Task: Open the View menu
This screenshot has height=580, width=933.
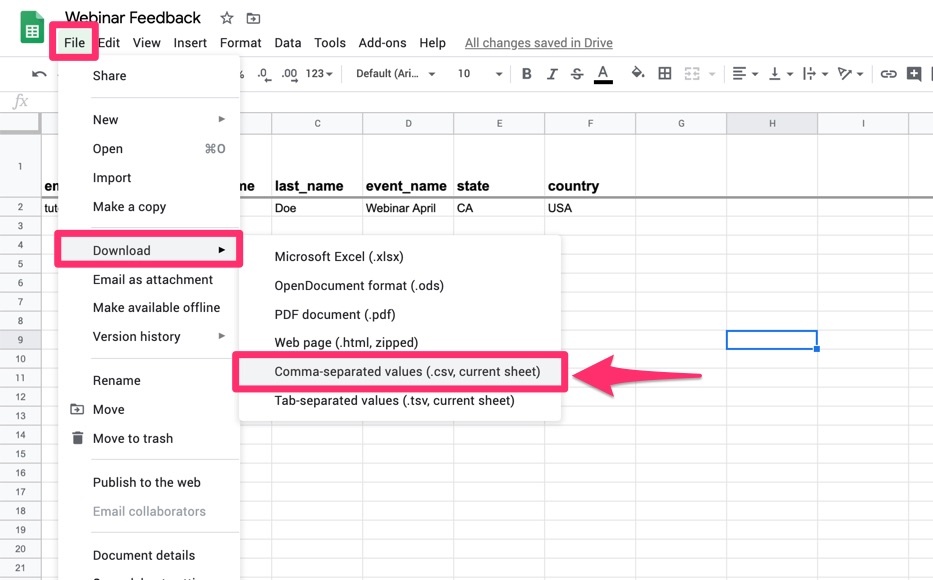Action: pyautogui.click(x=146, y=43)
